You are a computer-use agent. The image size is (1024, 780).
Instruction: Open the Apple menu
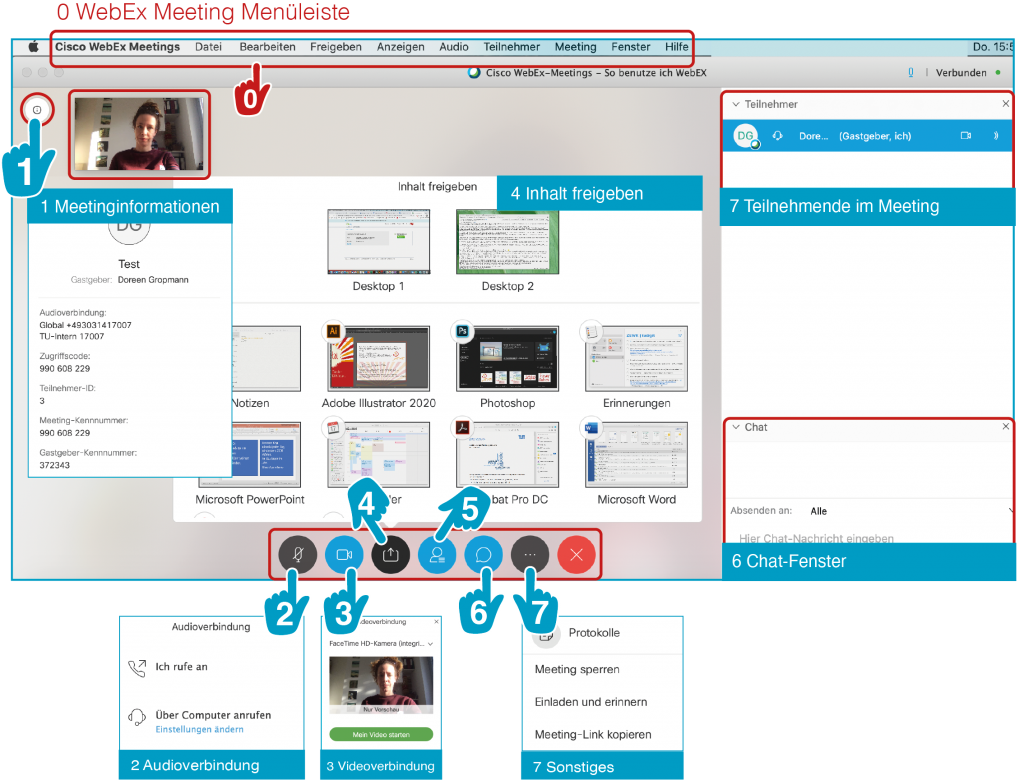click(x=33, y=46)
